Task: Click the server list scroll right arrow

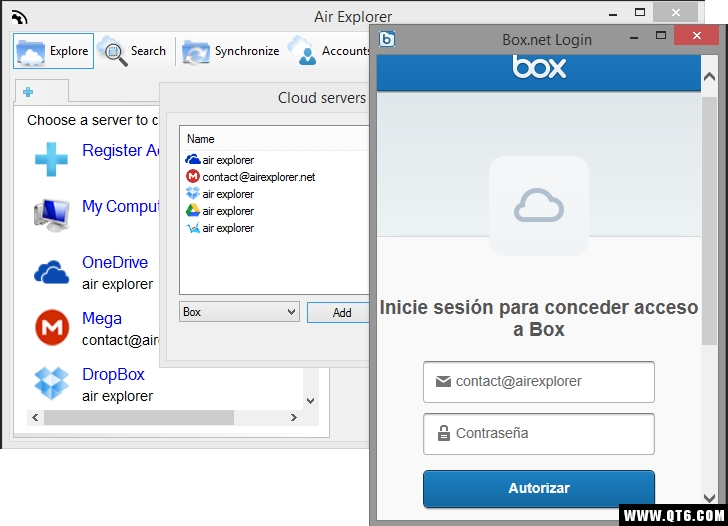Action: coord(293,417)
